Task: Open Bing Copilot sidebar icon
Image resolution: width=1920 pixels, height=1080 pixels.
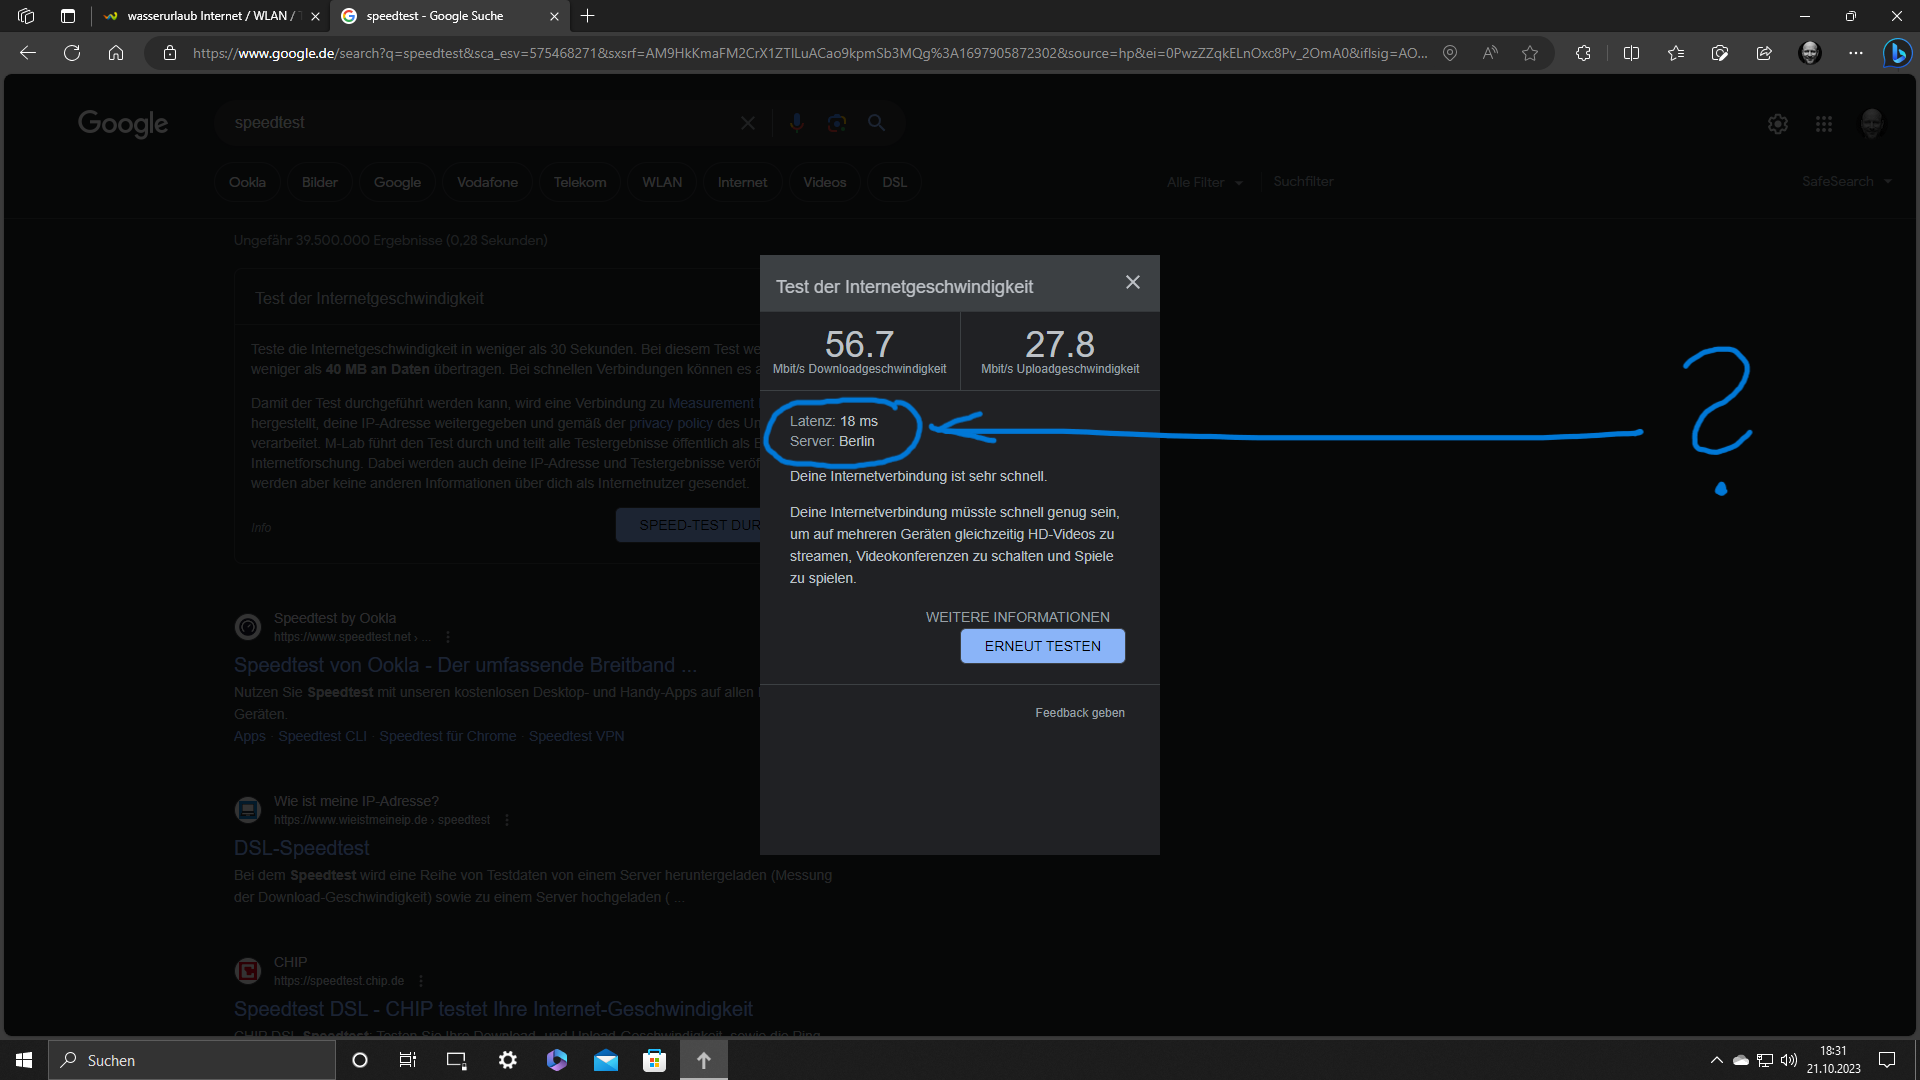Action: (x=1896, y=53)
